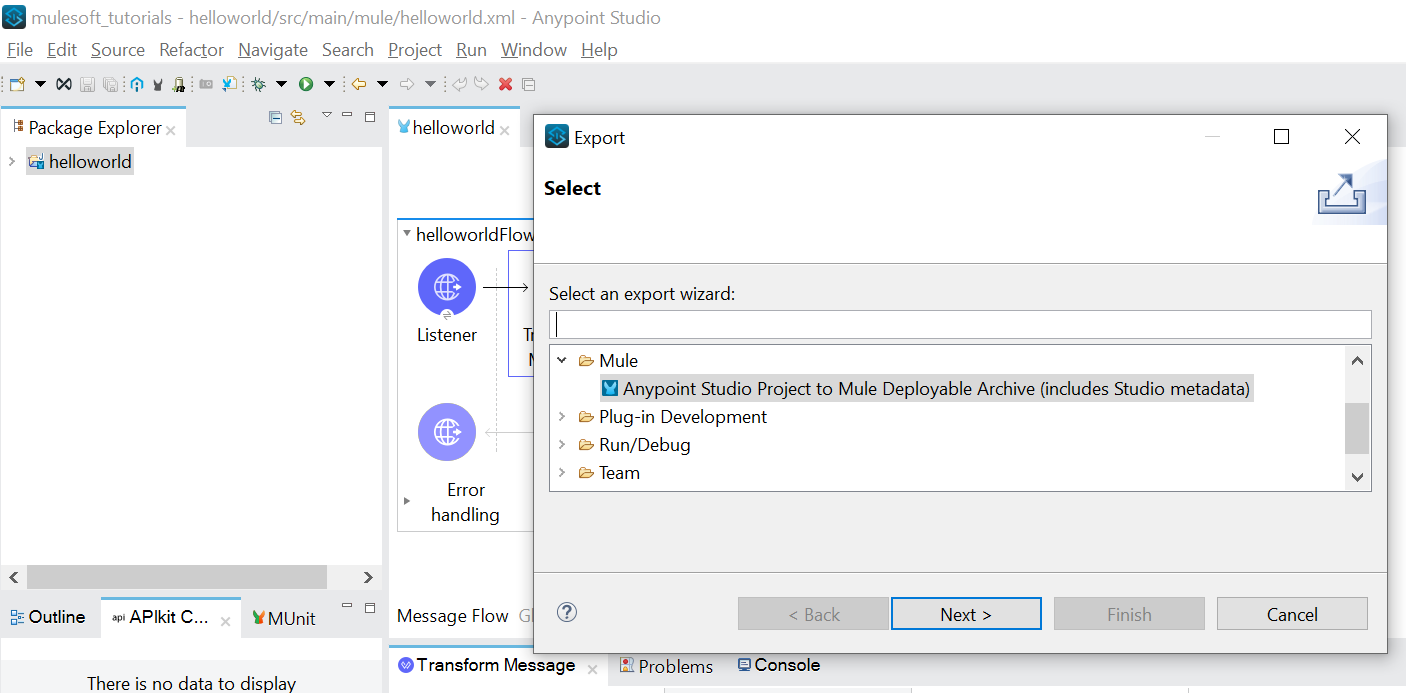Viewport: 1406px width, 693px height.
Task: Select the Save icon in the toolbar
Action: pyautogui.click(x=89, y=83)
